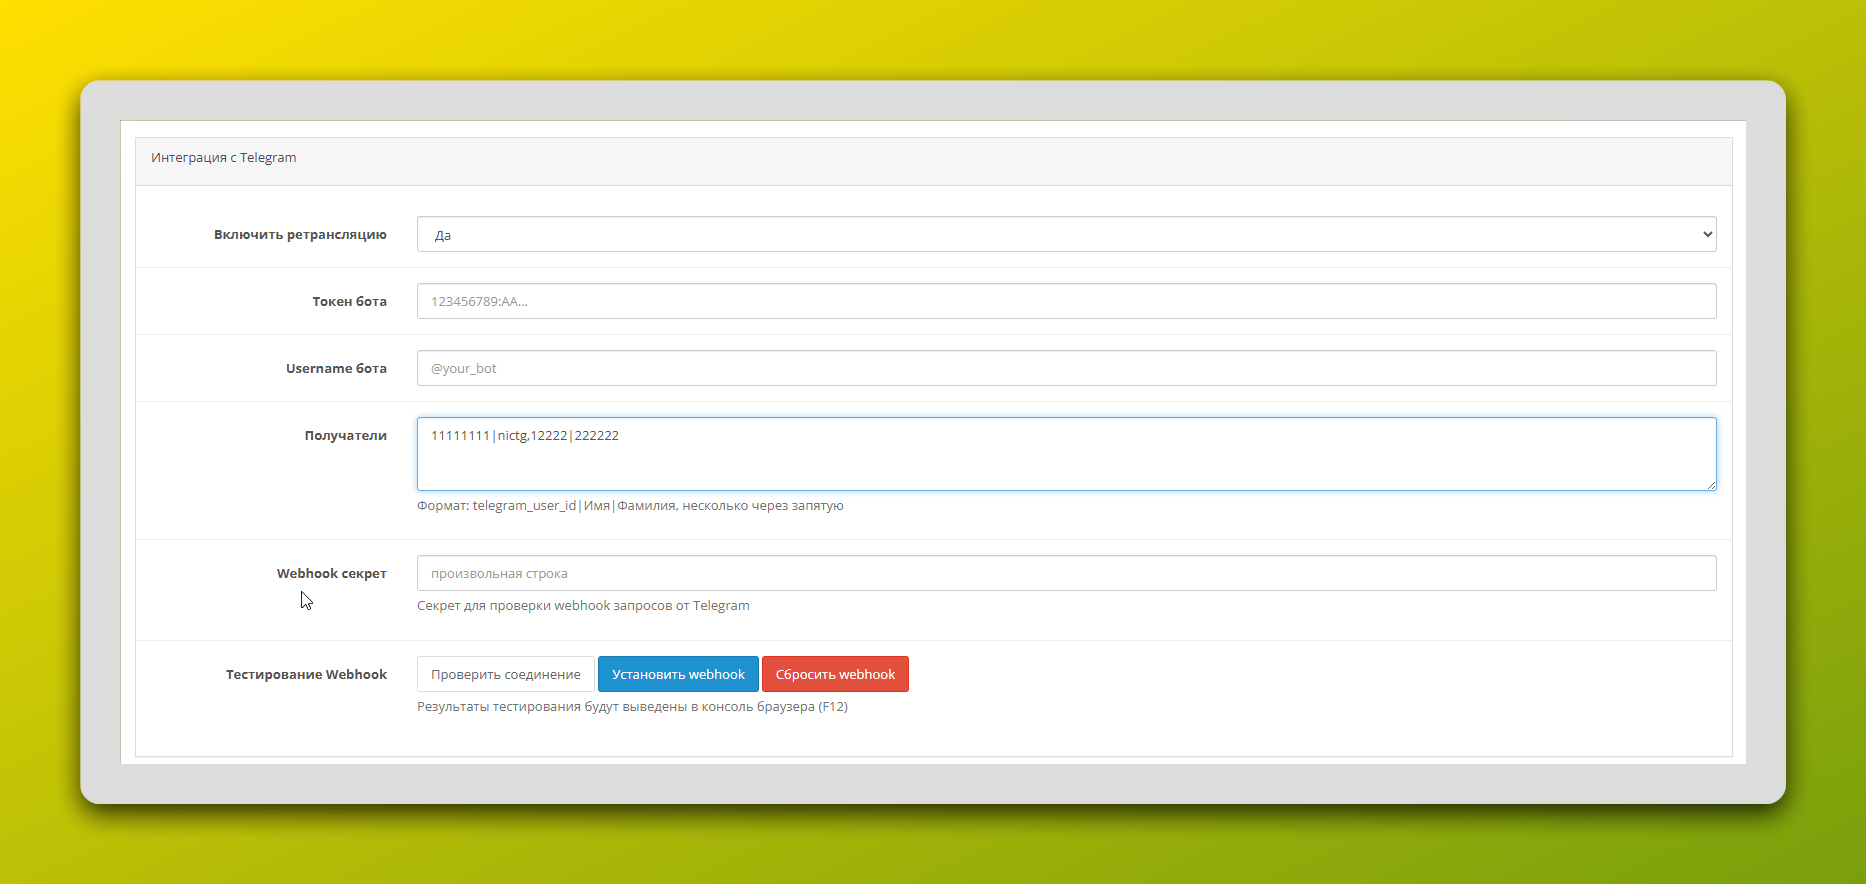The width and height of the screenshot is (1866, 884).
Task: Click the recipients format hint text
Action: 630,506
